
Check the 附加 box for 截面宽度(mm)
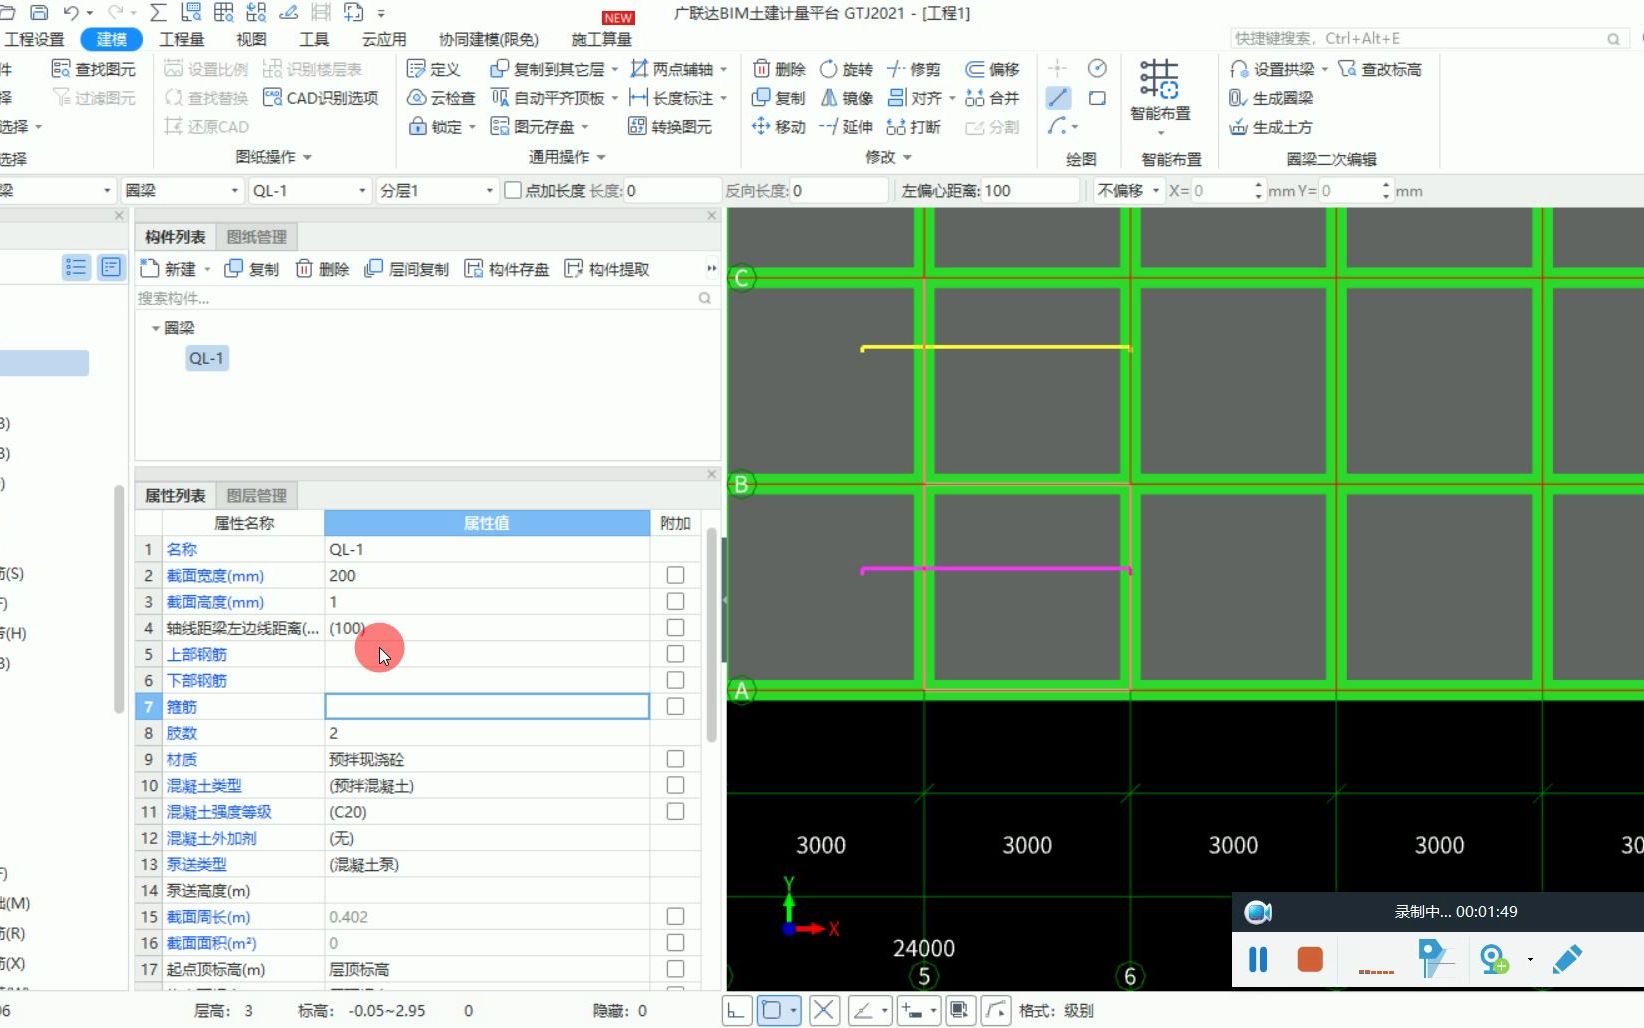pyautogui.click(x=675, y=575)
